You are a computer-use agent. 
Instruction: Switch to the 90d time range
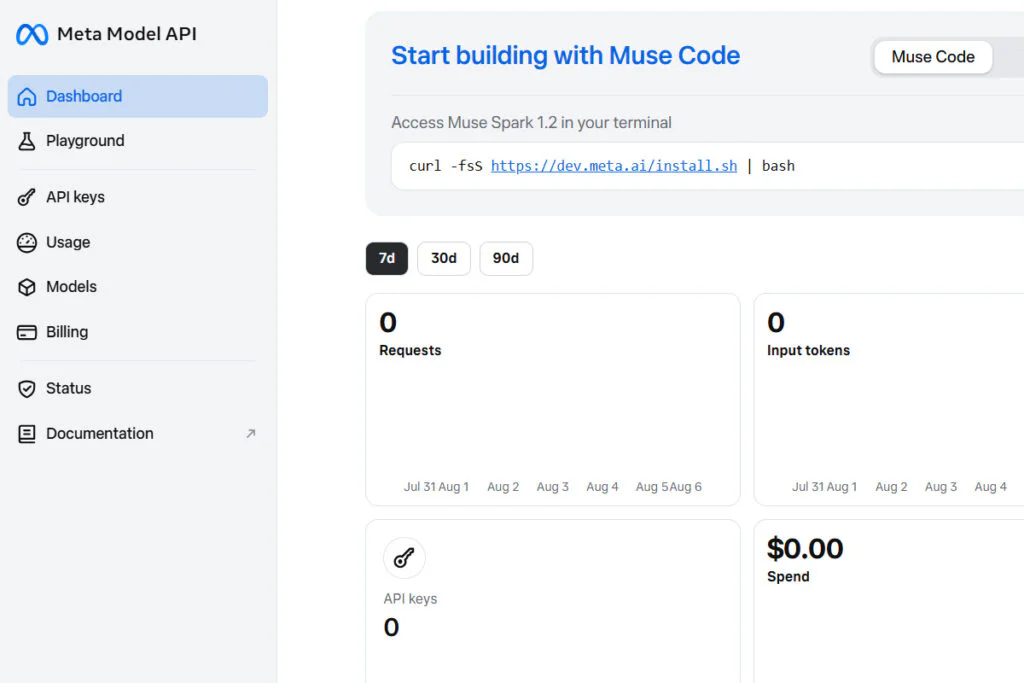coord(505,259)
